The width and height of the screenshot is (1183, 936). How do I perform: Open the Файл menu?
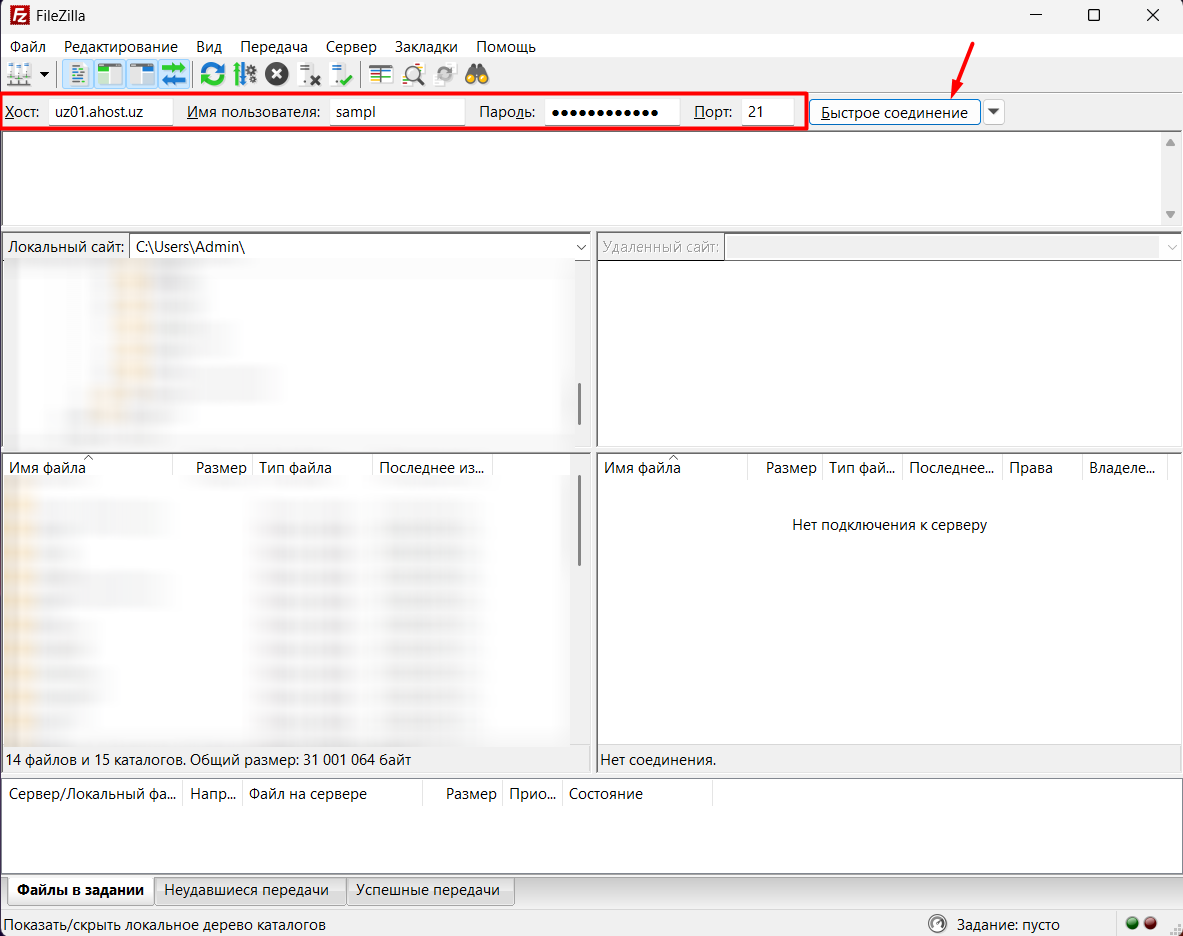tap(28, 47)
